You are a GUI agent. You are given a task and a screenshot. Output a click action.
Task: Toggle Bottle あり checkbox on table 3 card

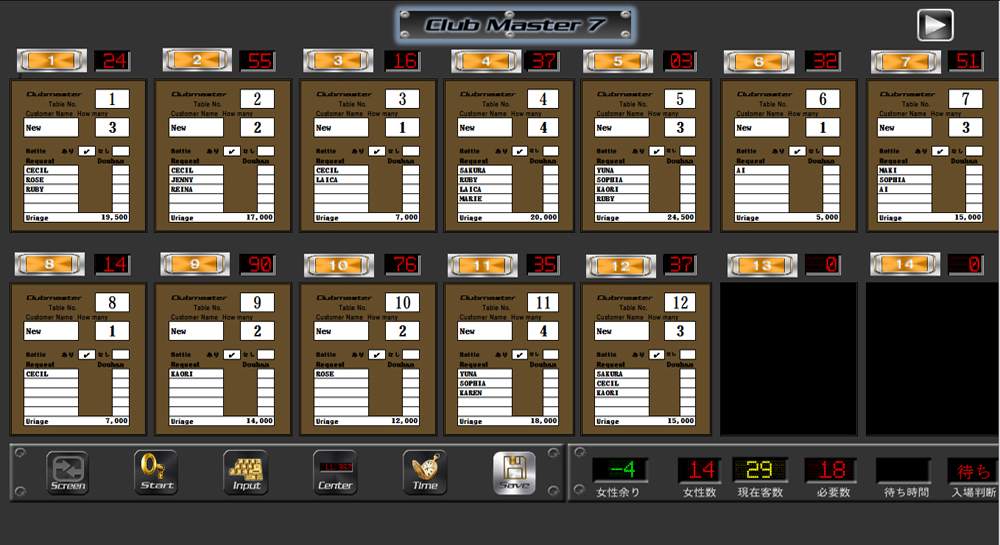(376, 151)
